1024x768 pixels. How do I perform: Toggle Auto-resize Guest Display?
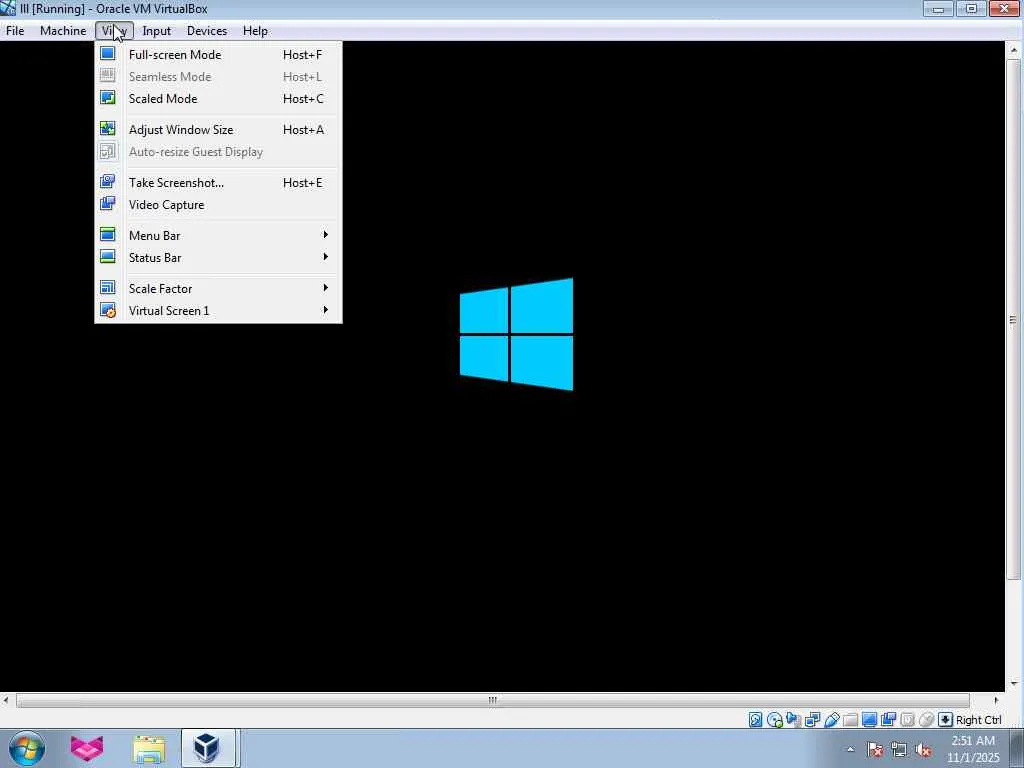[x=218, y=152]
